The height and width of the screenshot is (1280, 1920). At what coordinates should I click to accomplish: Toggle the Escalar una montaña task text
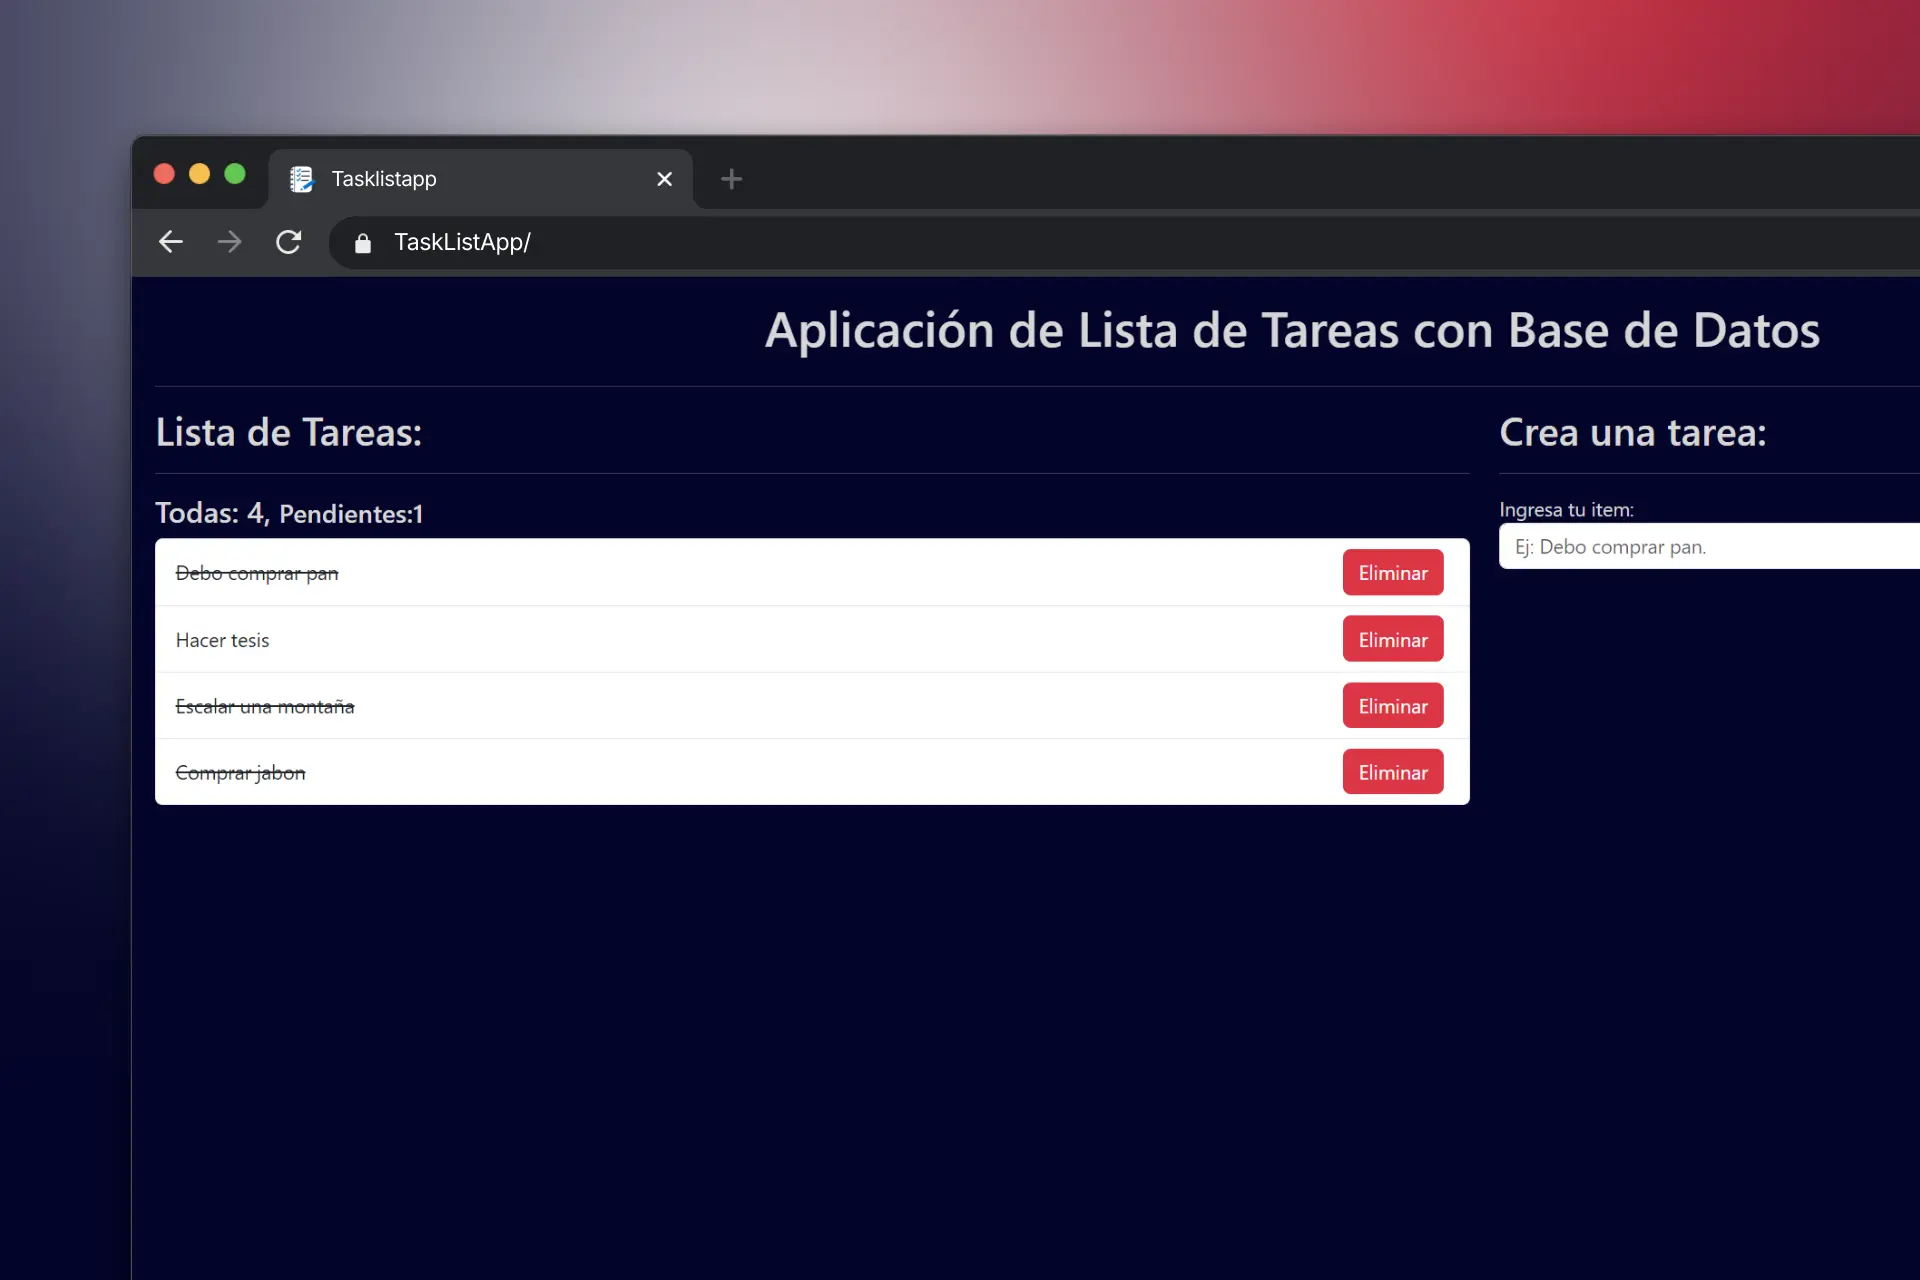[265, 706]
